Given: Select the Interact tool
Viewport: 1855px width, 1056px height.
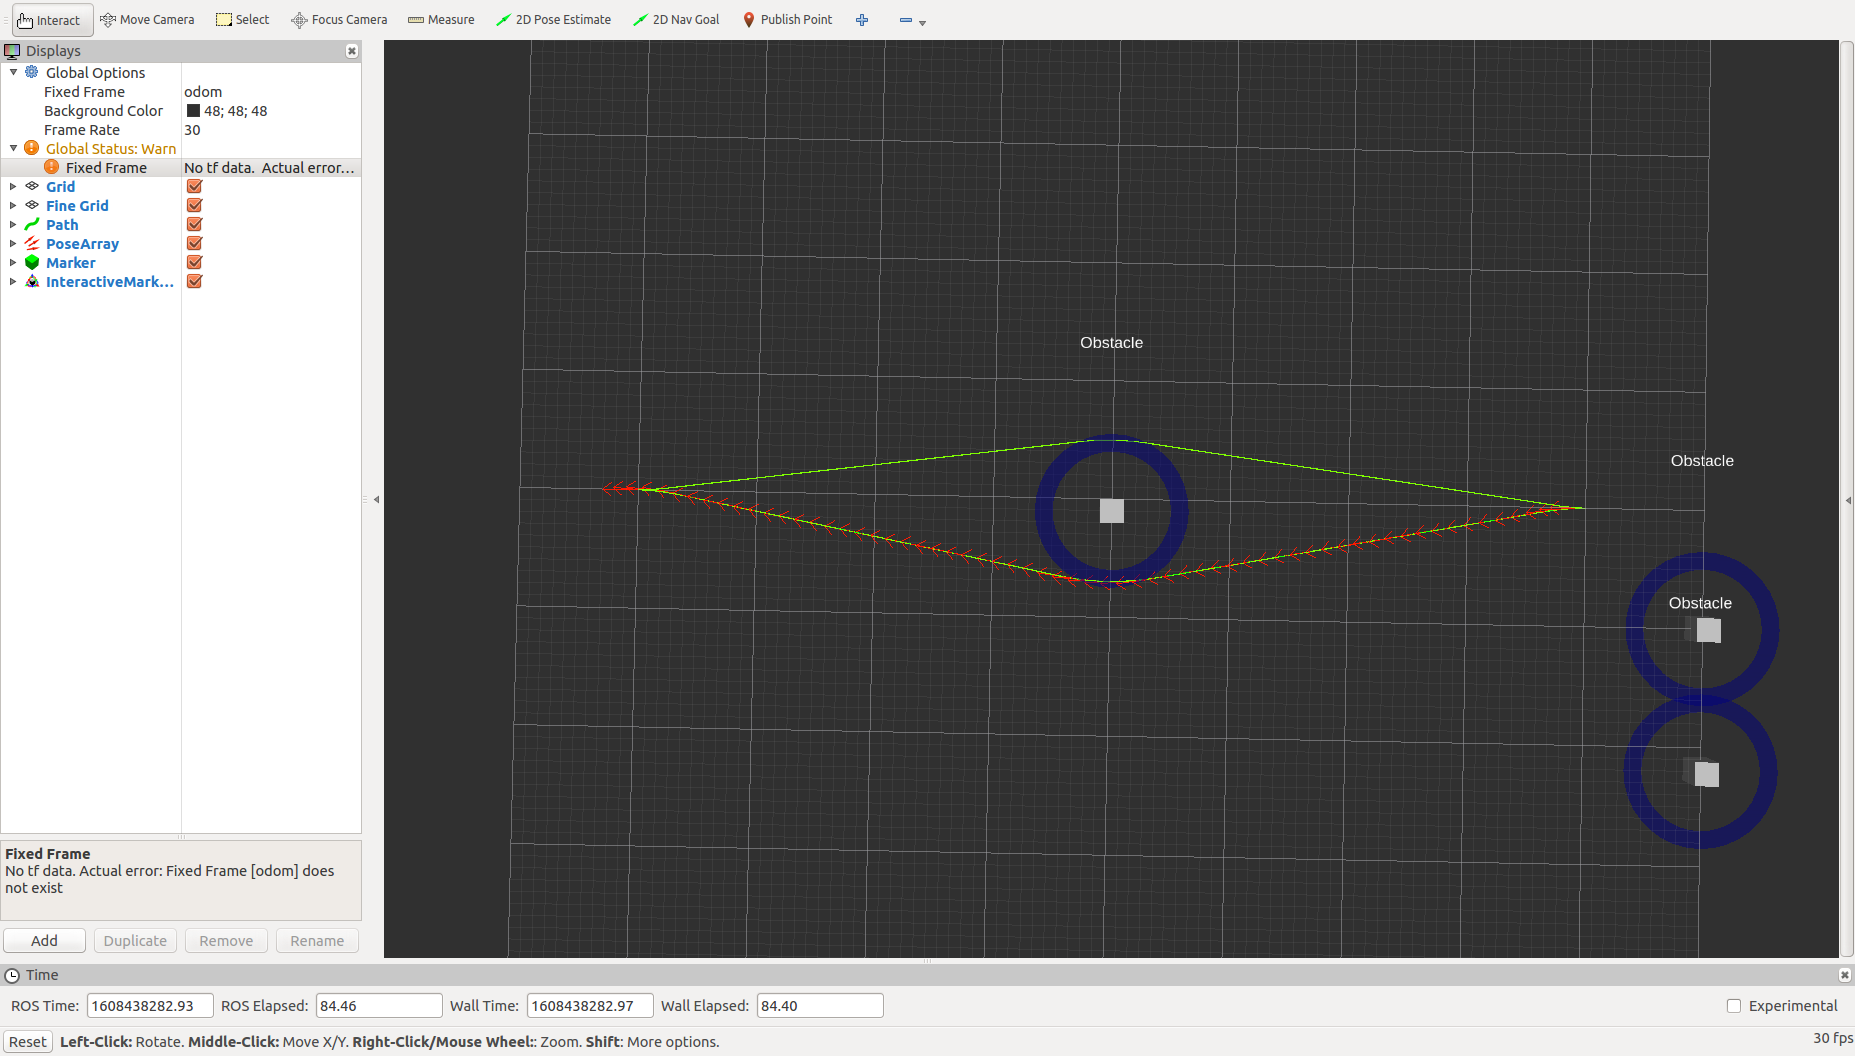Looking at the screenshot, I should click(x=51, y=19).
